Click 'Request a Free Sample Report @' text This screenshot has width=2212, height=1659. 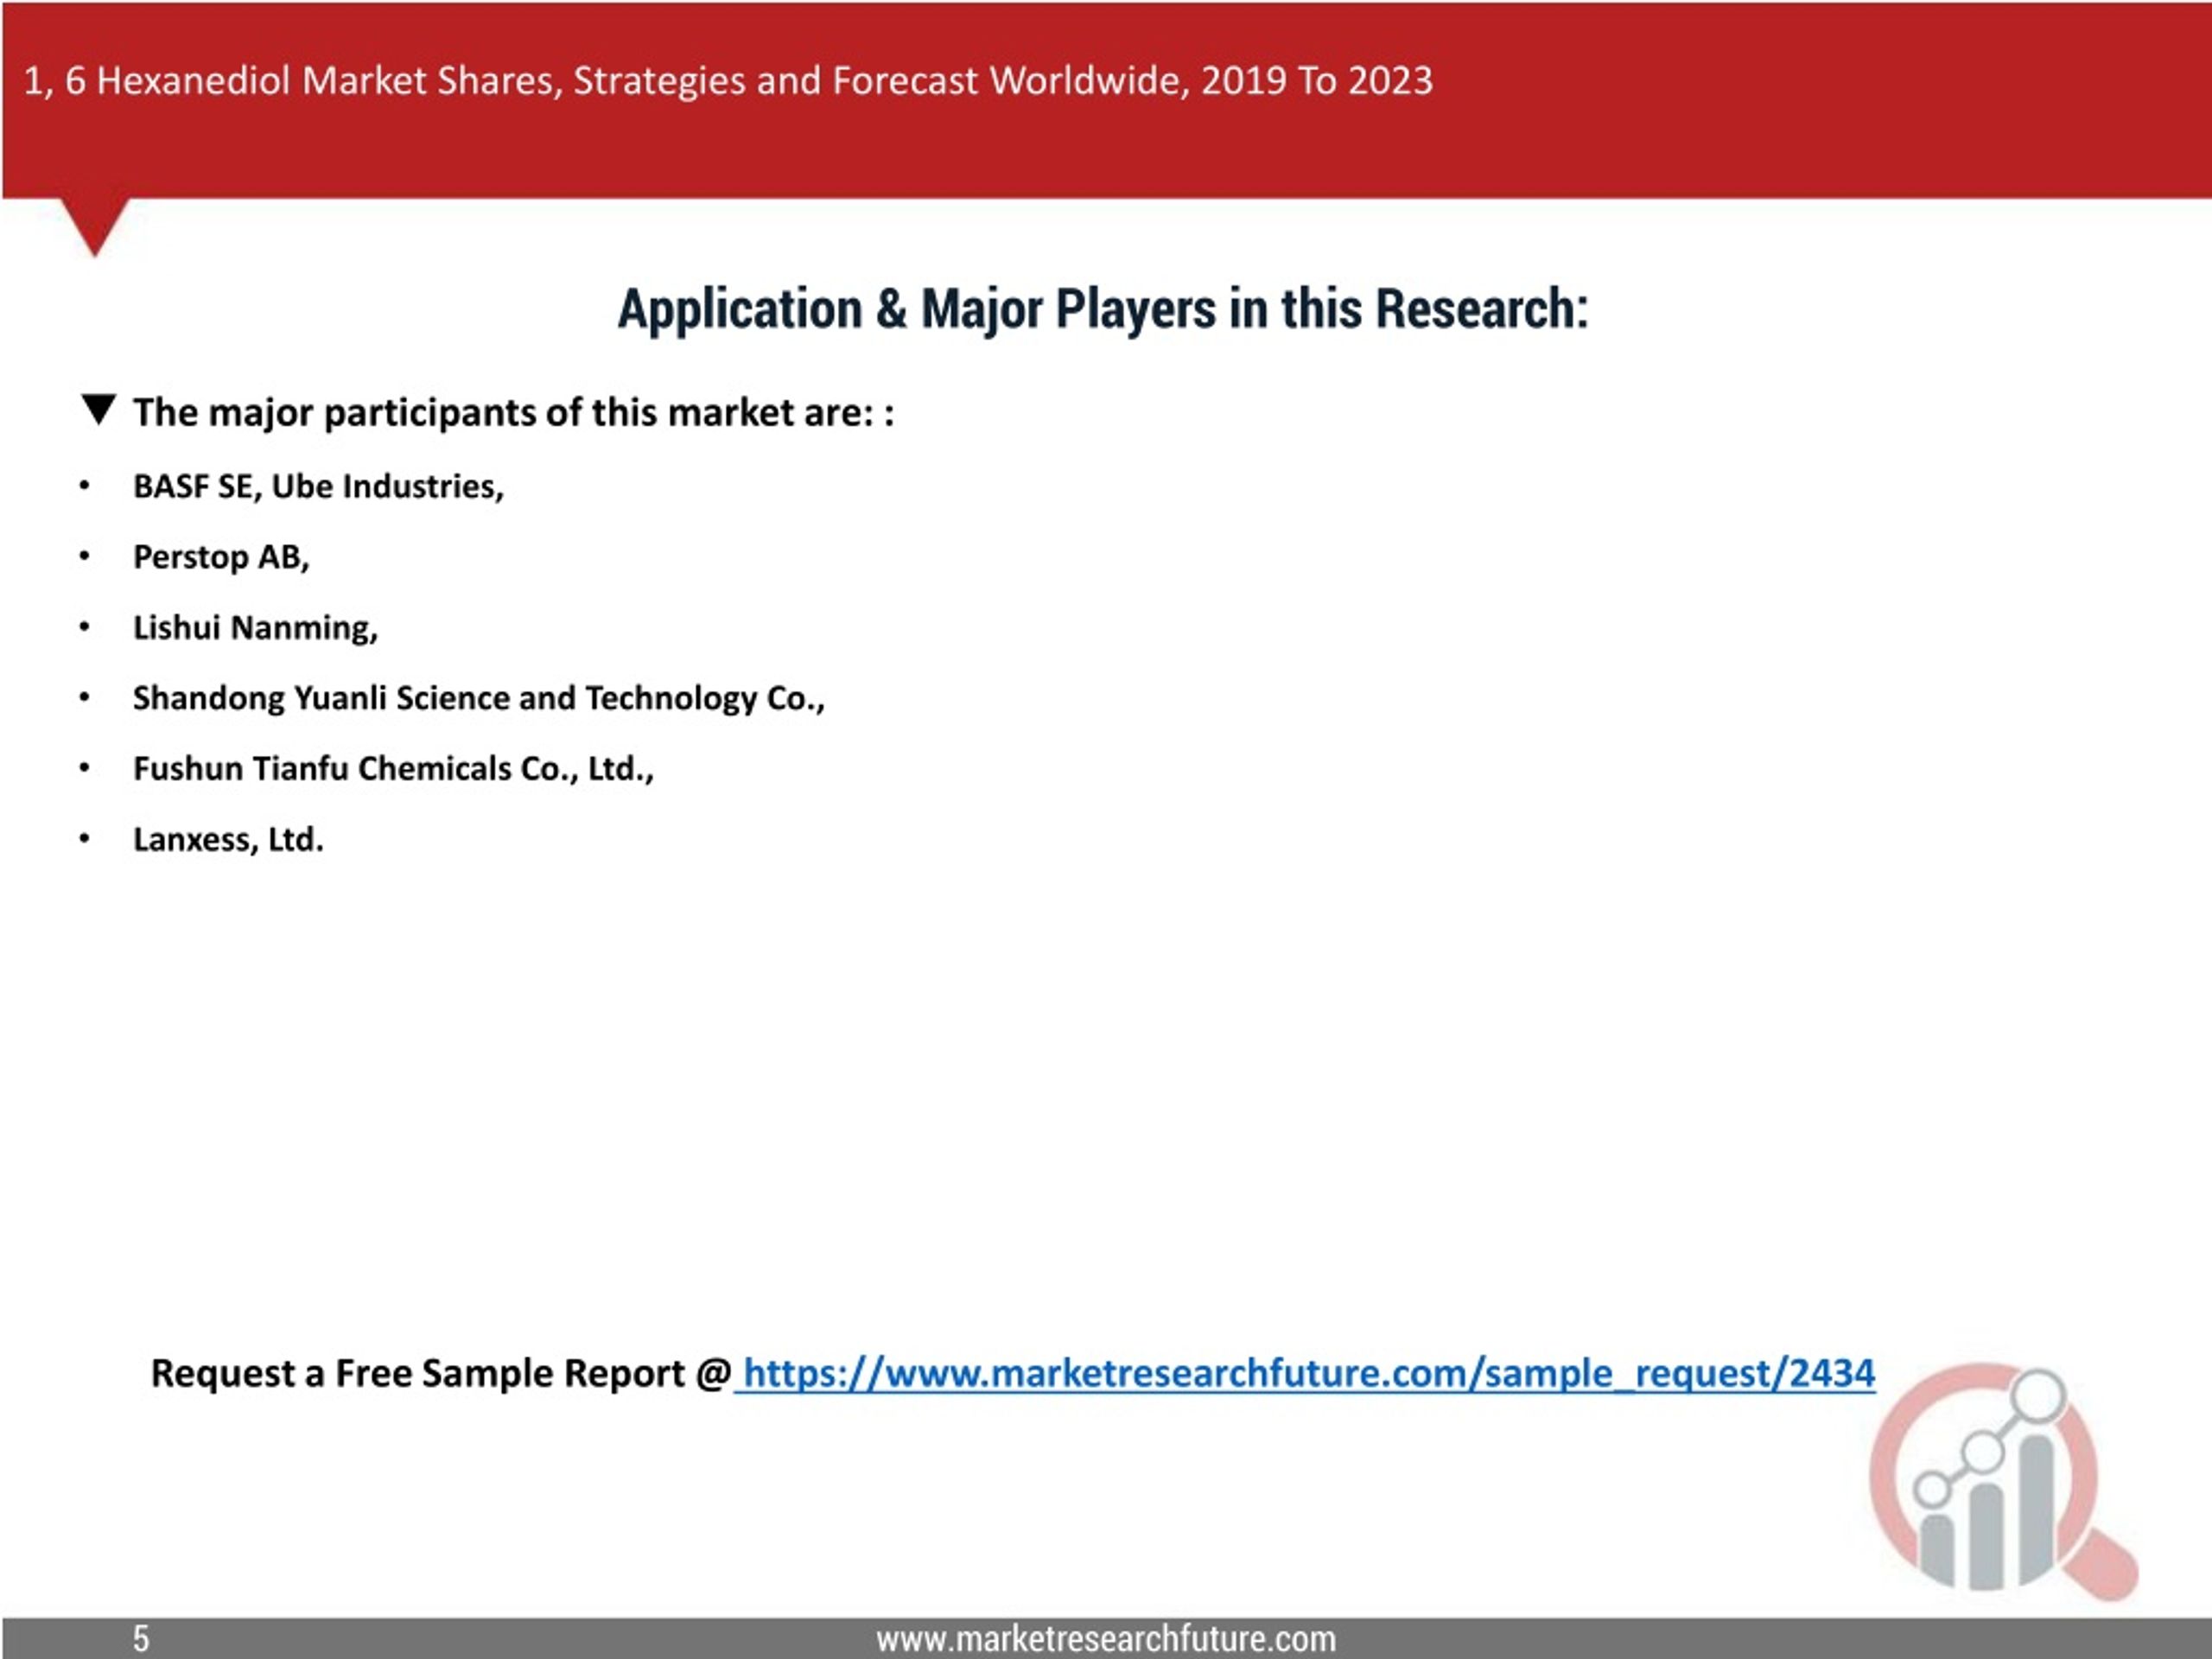[x=441, y=1374]
